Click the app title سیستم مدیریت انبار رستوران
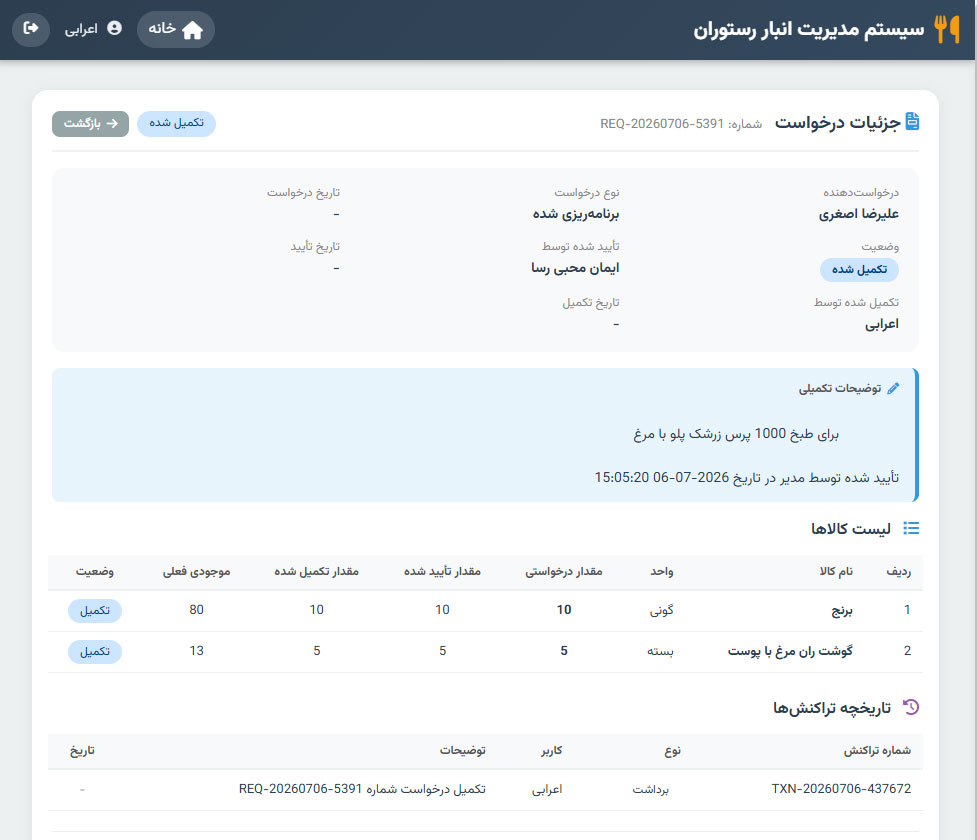Image resolution: width=977 pixels, height=840 pixels. [809, 29]
